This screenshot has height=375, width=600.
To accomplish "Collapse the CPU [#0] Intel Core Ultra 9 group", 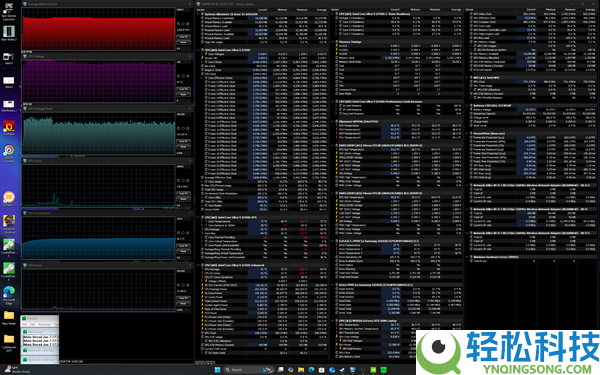I will pyautogui.click(x=199, y=50).
